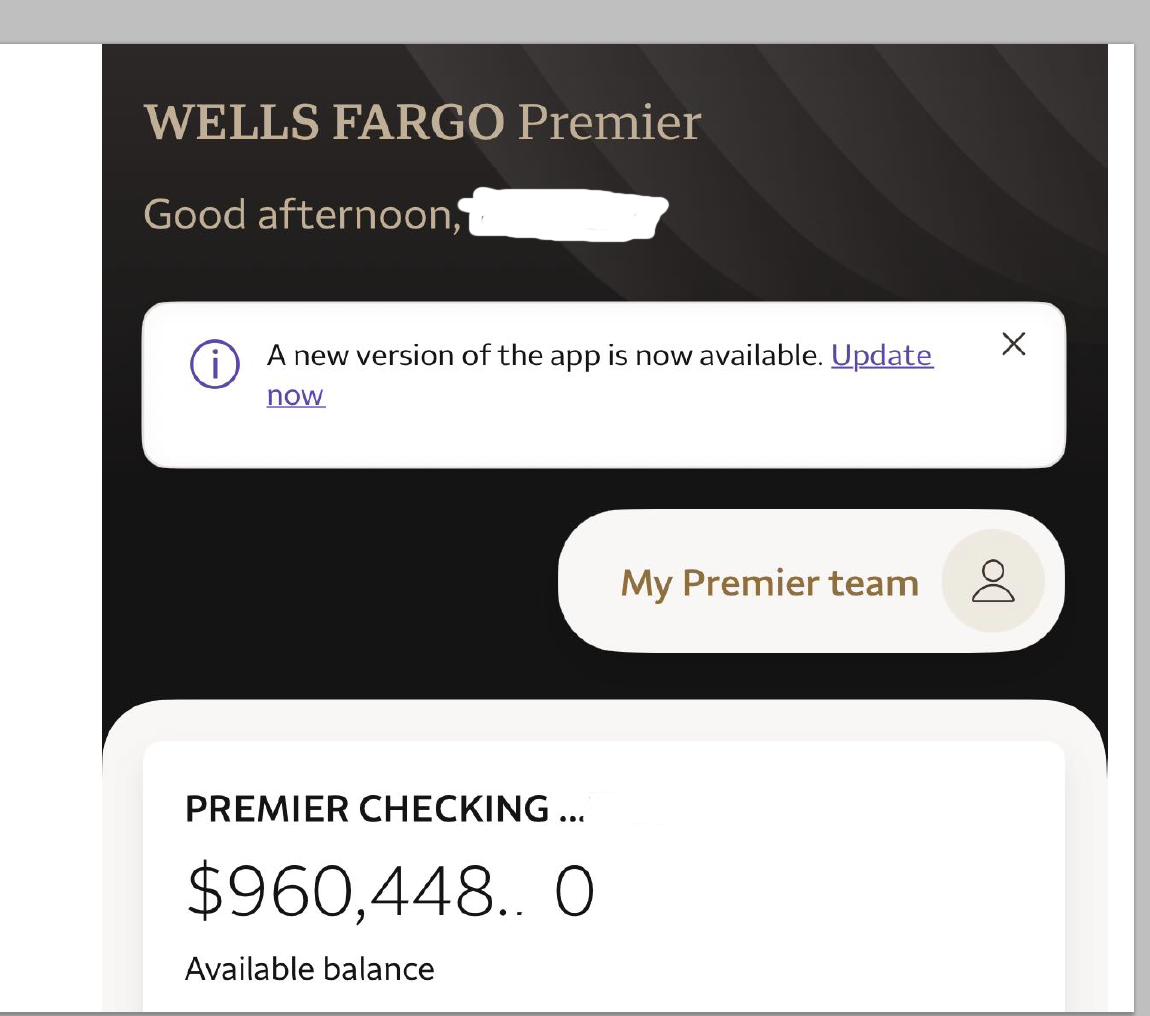1150x1016 pixels.
Task: Click the Premier word in header logo
Action: [x=610, y=122]
